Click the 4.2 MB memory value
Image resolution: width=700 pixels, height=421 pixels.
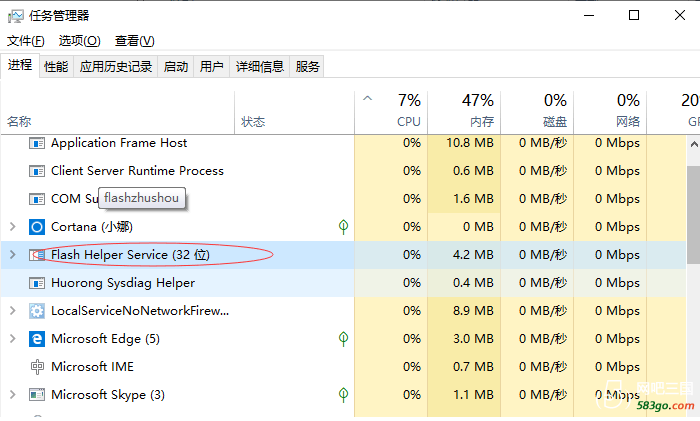coord(473,255)
